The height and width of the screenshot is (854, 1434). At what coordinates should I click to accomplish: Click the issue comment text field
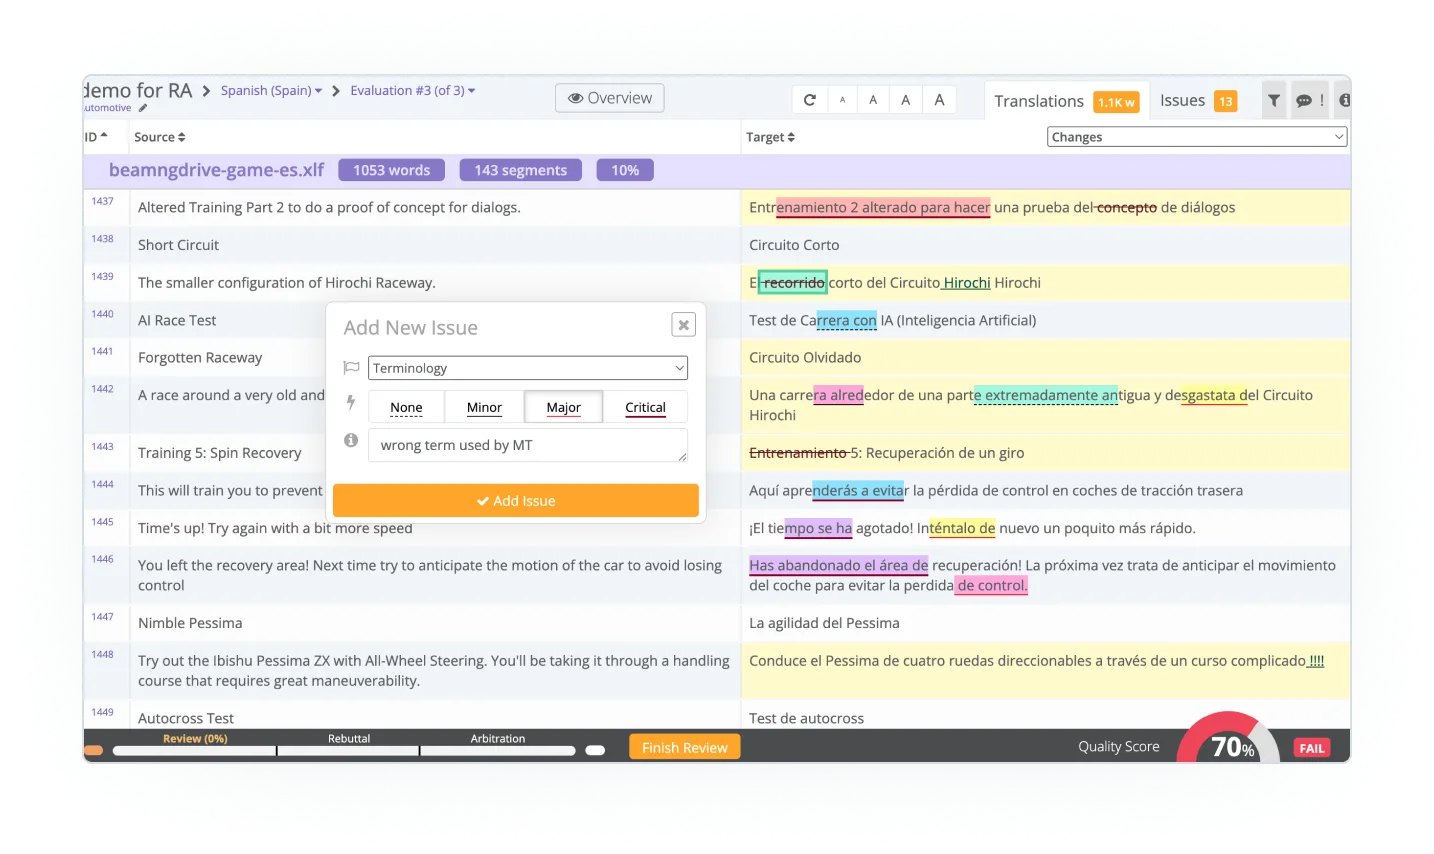point(528,445)
